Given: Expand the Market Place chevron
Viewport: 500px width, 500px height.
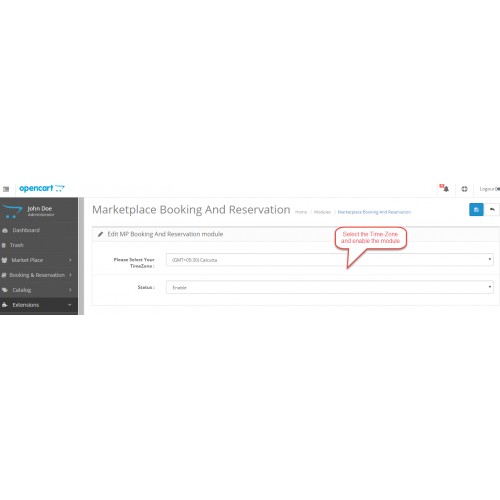Looking at the screenshot, I should tap(70, 260).
